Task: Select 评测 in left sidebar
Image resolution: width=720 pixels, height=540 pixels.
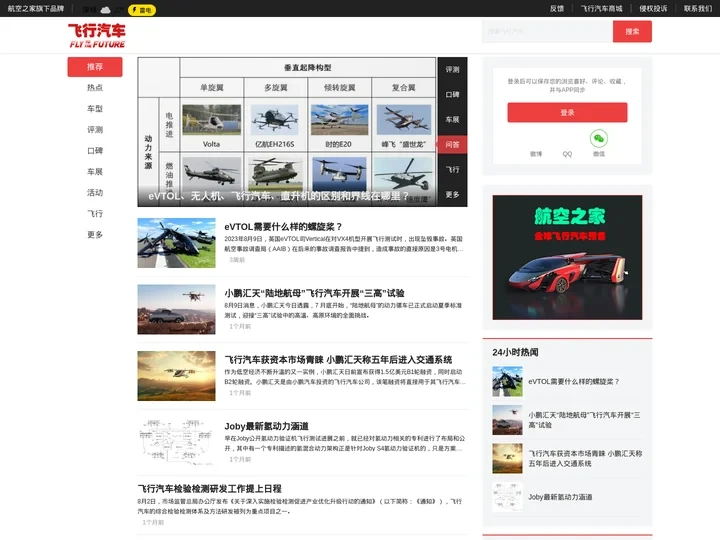Action: [95, 130]
